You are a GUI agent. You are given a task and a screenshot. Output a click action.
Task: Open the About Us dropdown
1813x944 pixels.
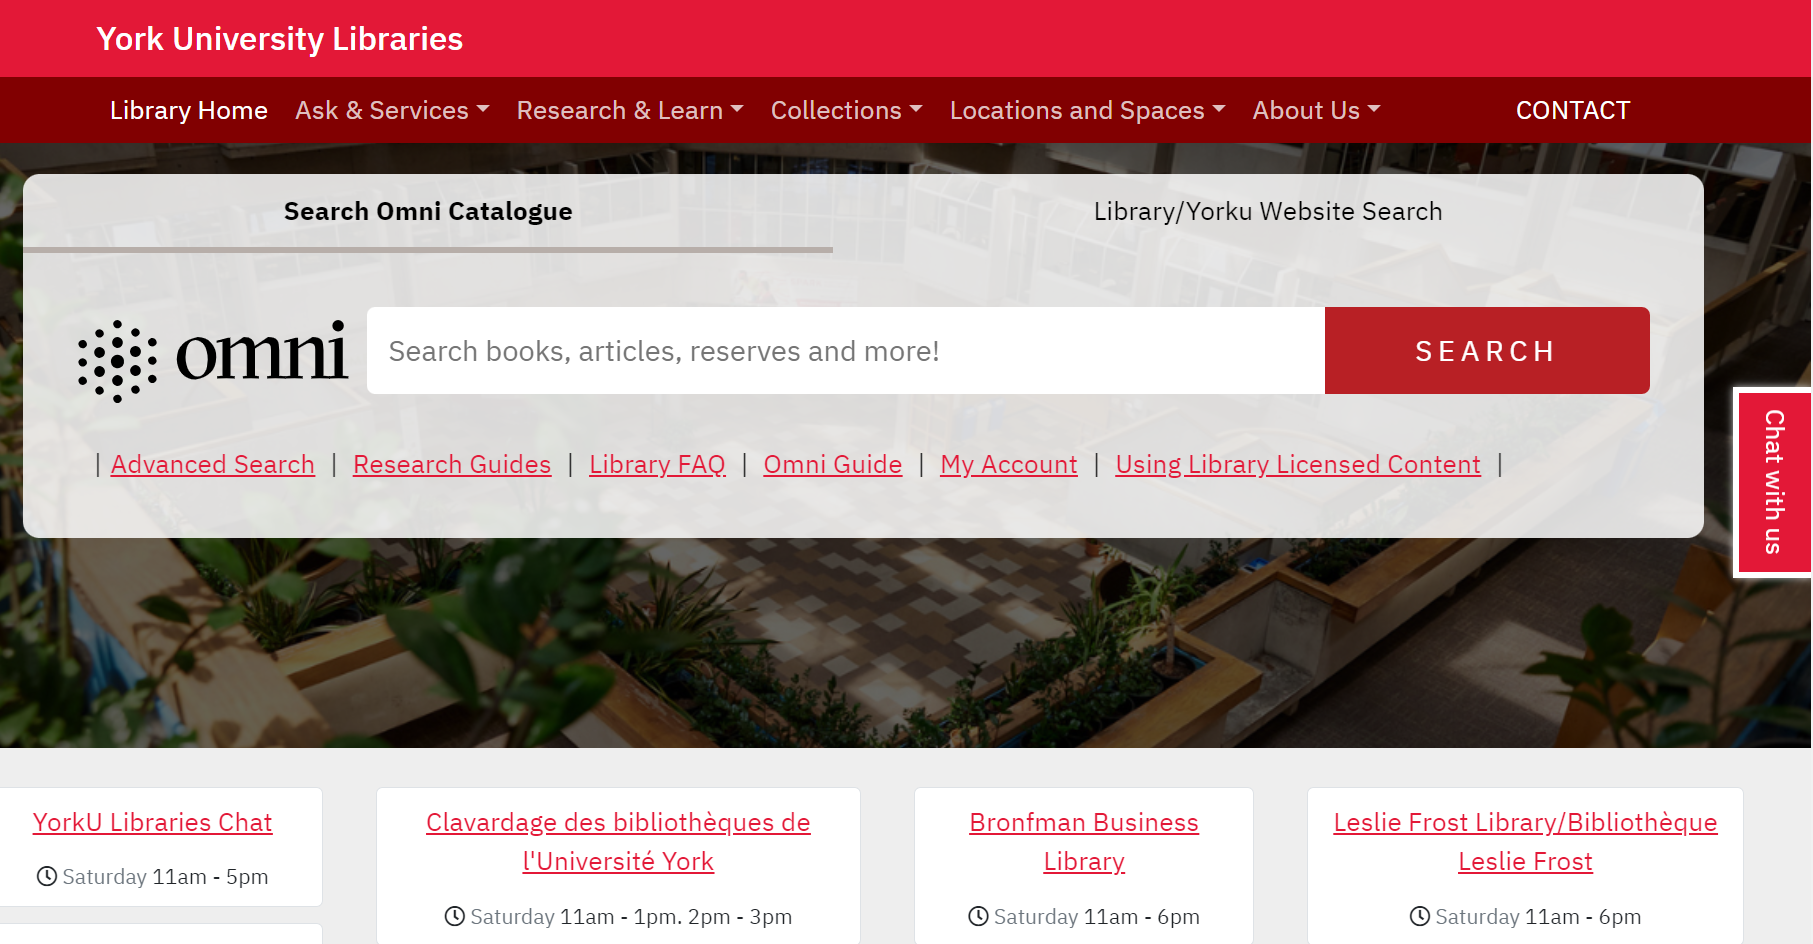coord(1316,110)
